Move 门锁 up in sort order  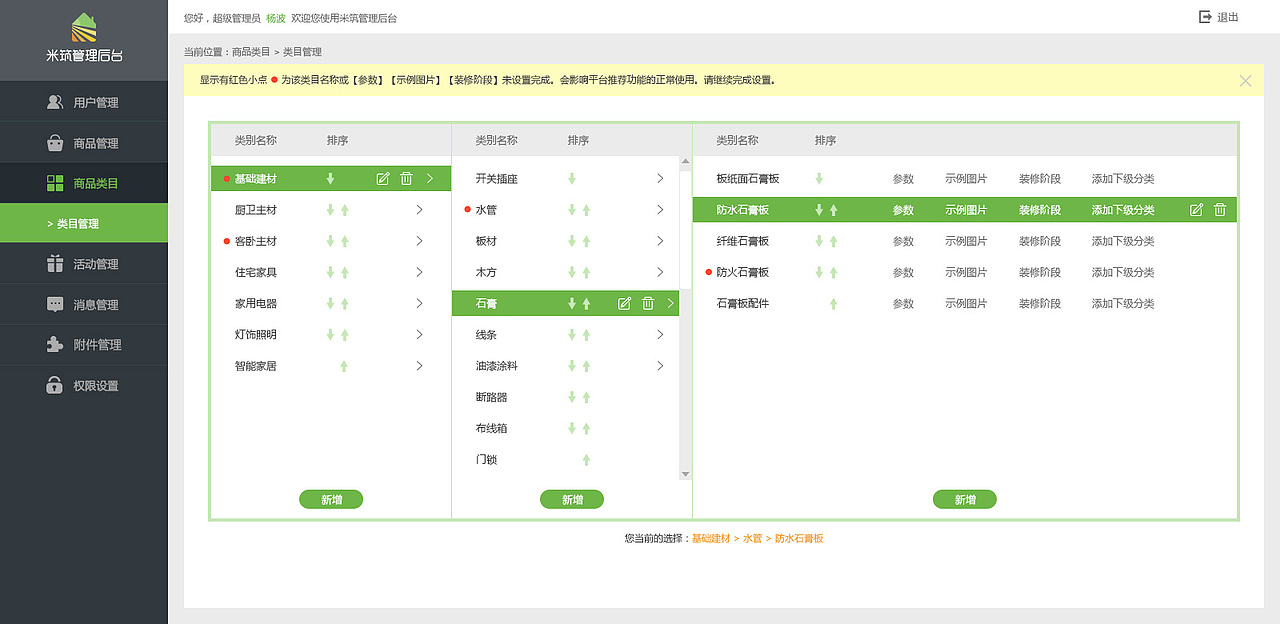point(586,460)
